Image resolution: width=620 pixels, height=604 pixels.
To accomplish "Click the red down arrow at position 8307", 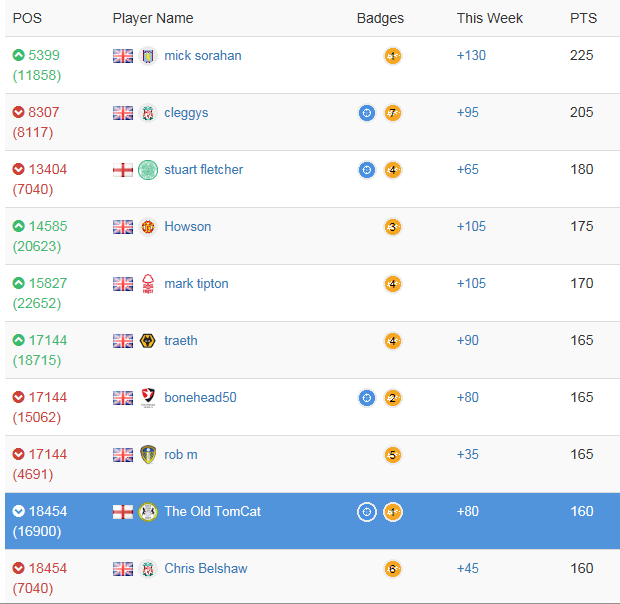I will (19, 113).
